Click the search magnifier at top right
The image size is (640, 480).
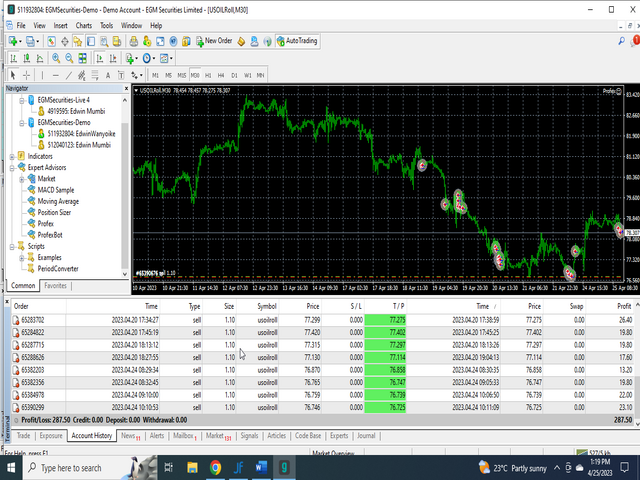(621, 41)
